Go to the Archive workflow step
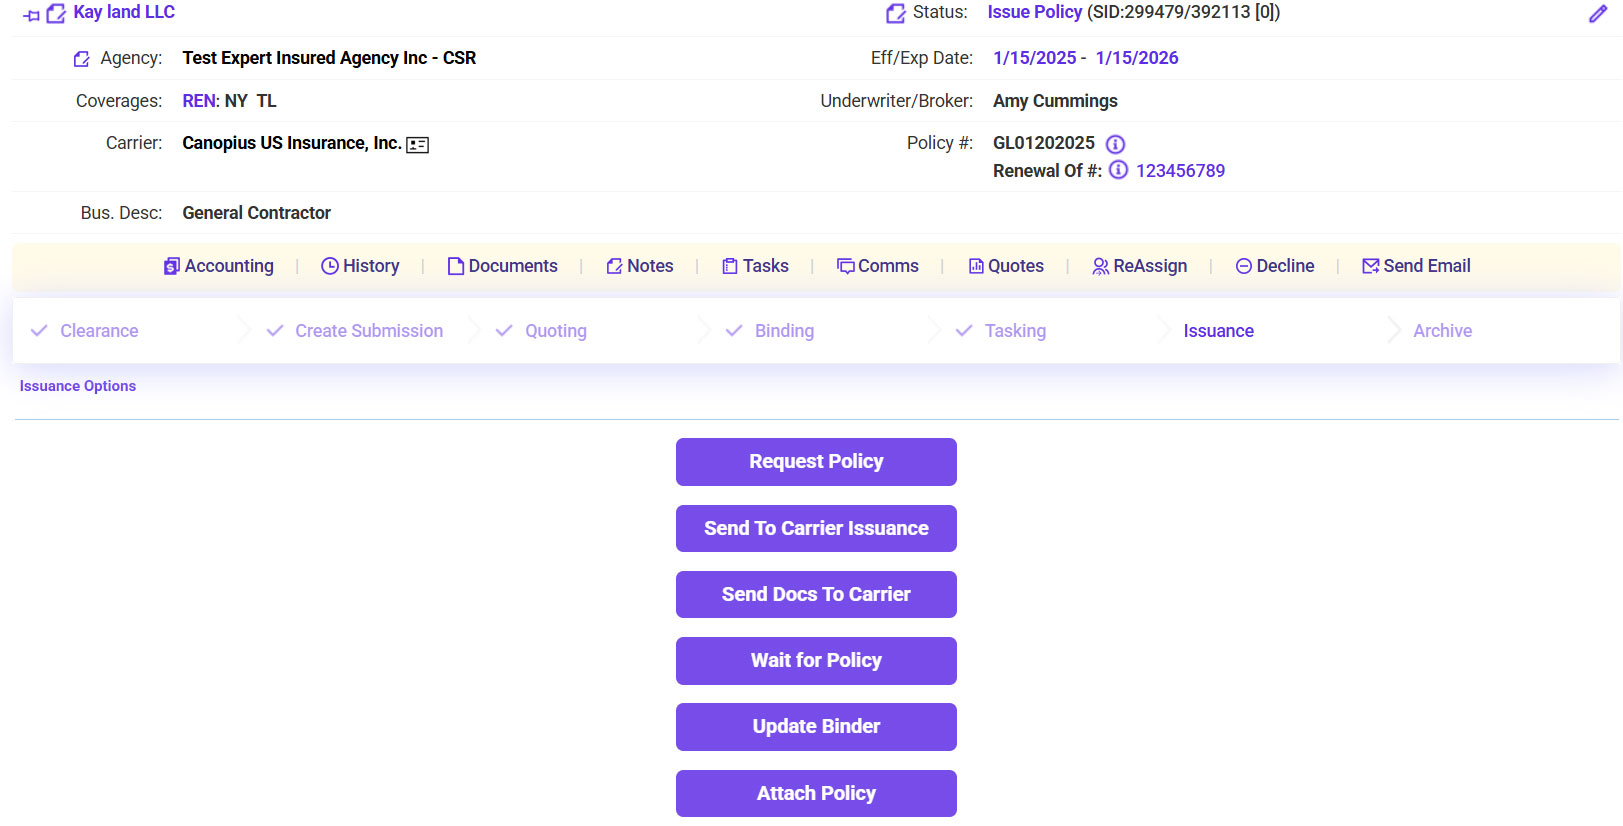This screenshot has height=826, width=1623. click(1442, 331)
